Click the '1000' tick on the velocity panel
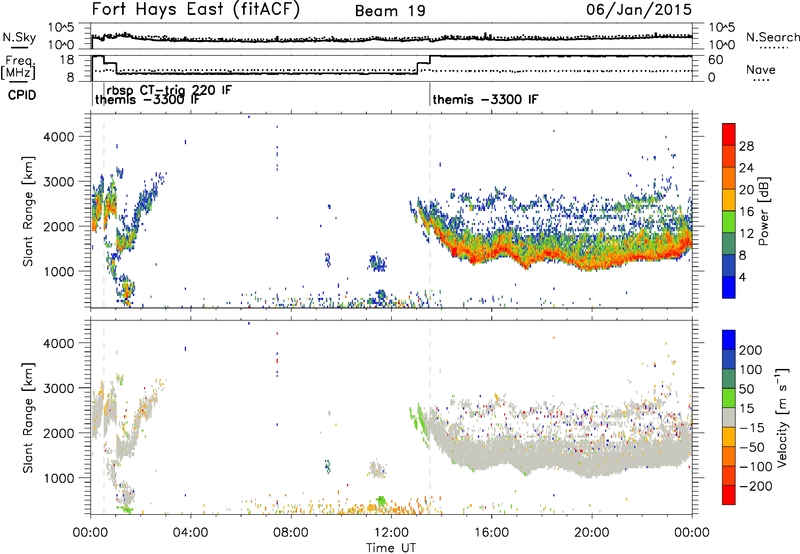Viewport: 800px width, 554px height. [59, 478]
